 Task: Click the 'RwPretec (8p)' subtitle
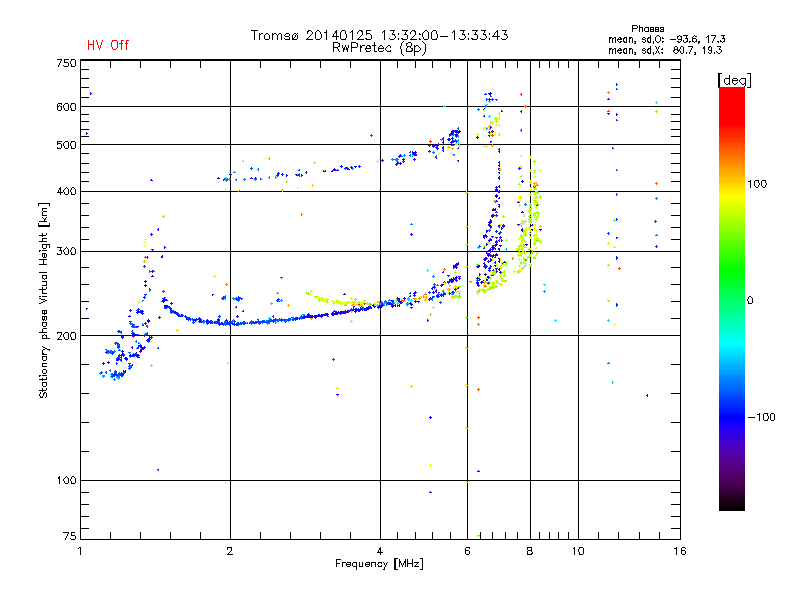[379, 48]
